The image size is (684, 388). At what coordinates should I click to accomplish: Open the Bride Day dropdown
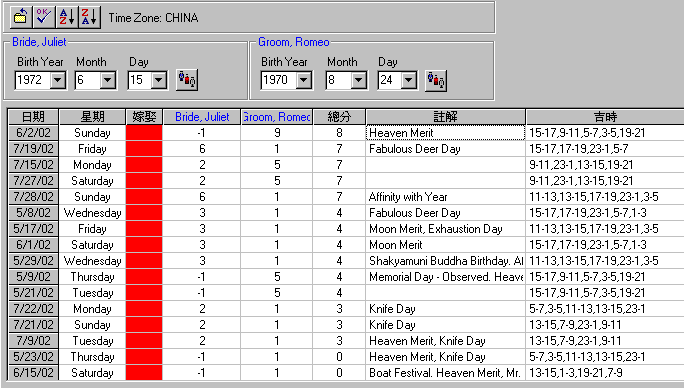point(159,80)
